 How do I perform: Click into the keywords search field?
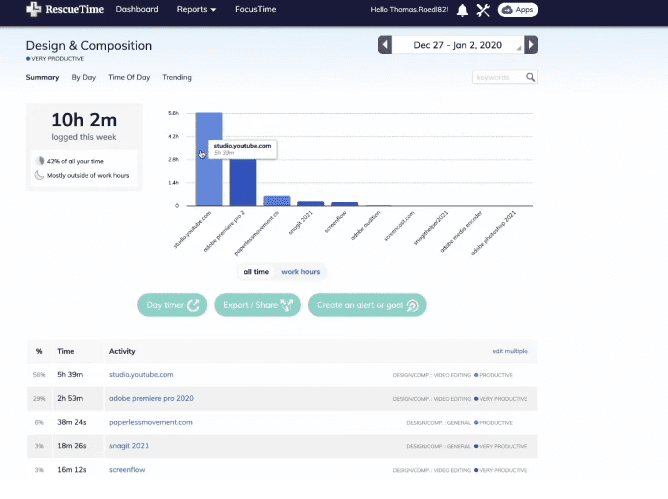(498, 77)
